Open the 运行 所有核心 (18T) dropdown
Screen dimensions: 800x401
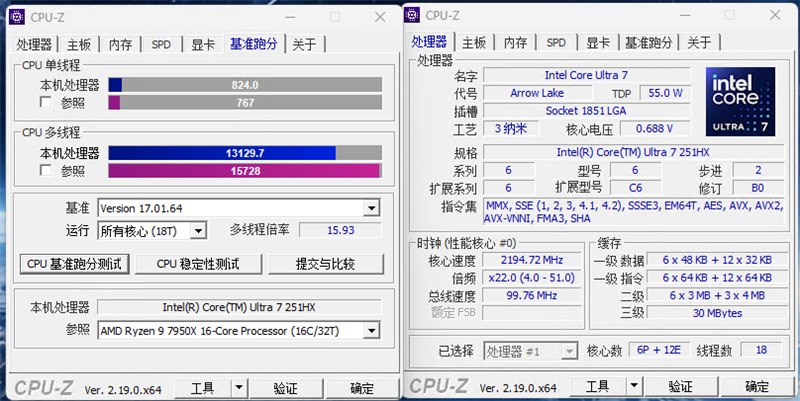pos(198,231)
